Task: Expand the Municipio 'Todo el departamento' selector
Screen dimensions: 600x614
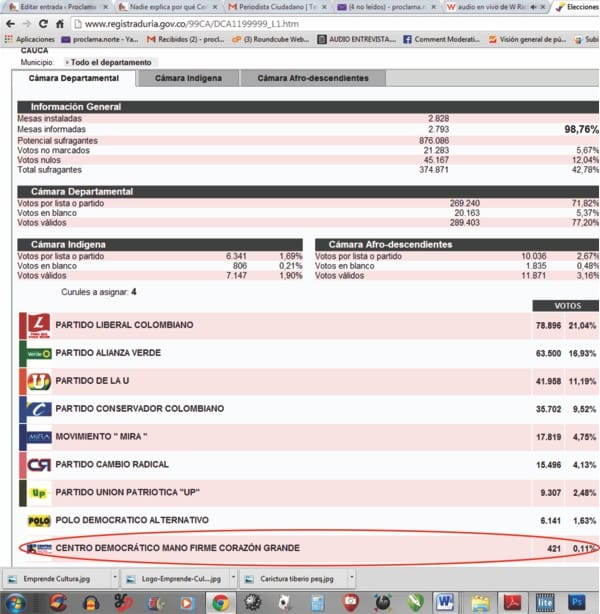Action: tap(108, 62)
